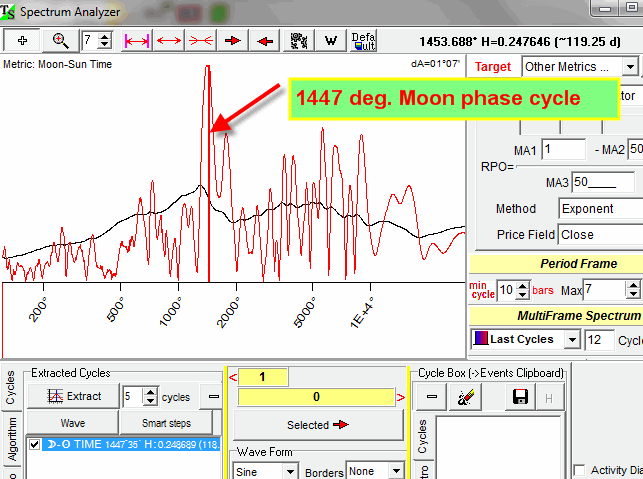
Task: Click the Default settings toolbar icon
Action: 363,41
